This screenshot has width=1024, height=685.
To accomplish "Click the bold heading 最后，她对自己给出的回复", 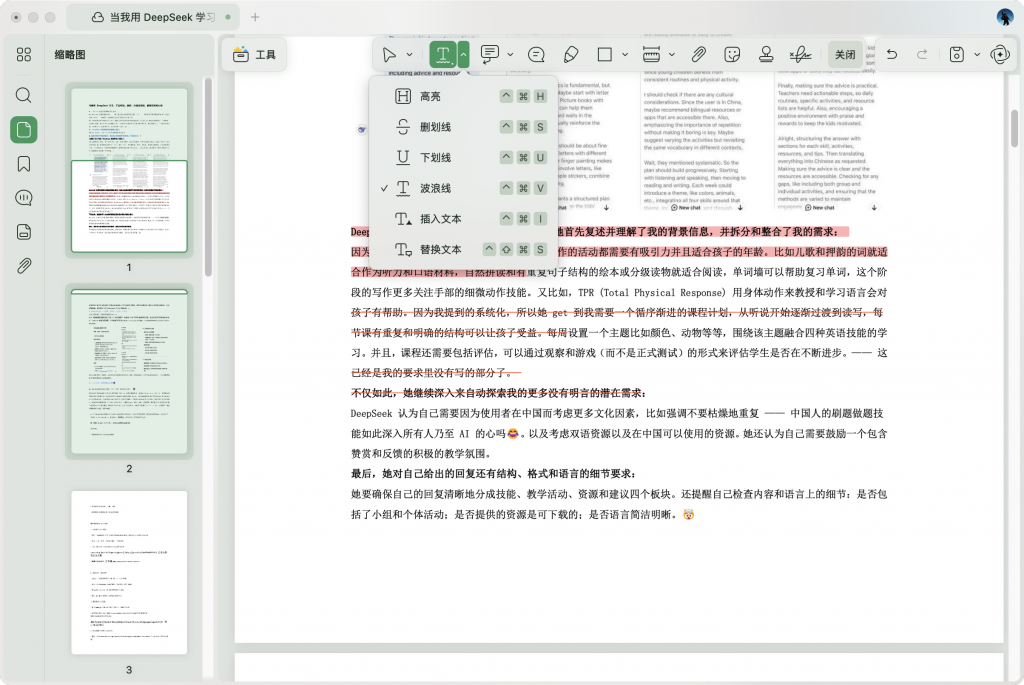I will tap(493, 474).
